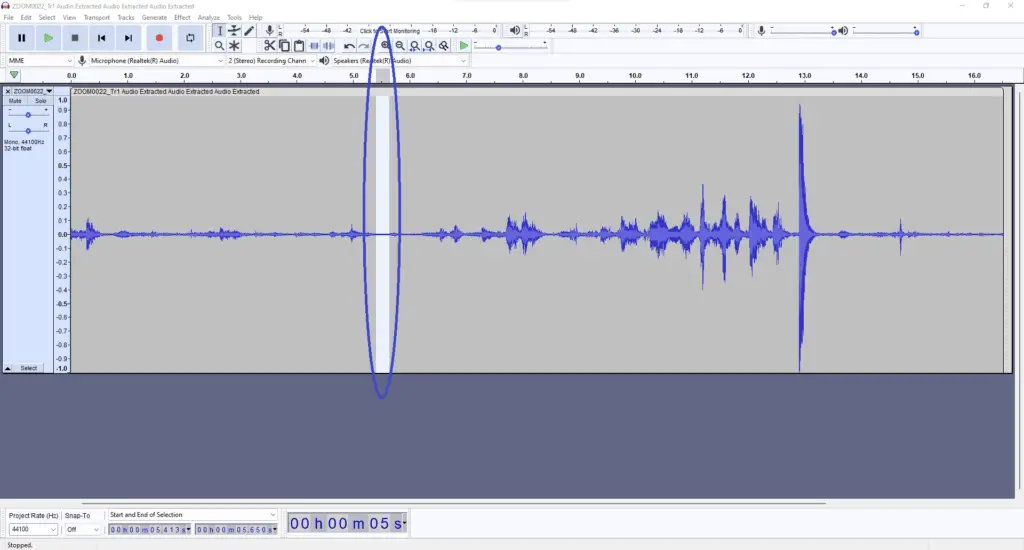The image size is (1024, 550).
Task: Click the Copy icon
Action: click(284, 46)
